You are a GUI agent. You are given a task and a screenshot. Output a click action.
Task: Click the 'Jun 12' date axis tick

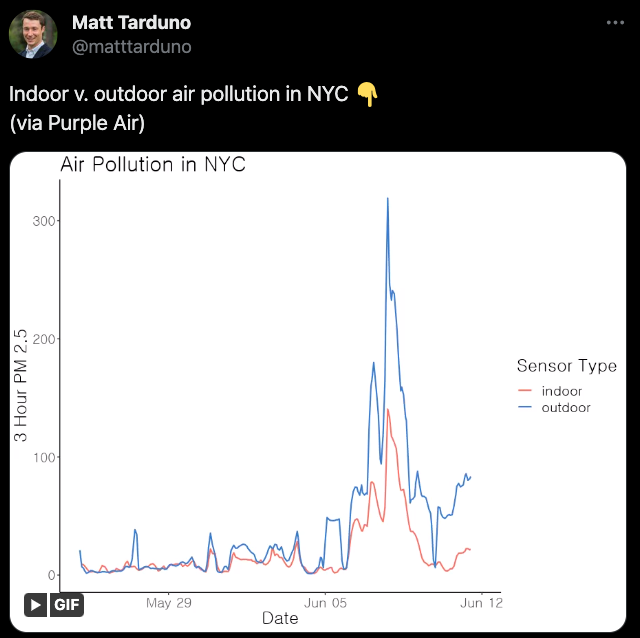[482, 603]
